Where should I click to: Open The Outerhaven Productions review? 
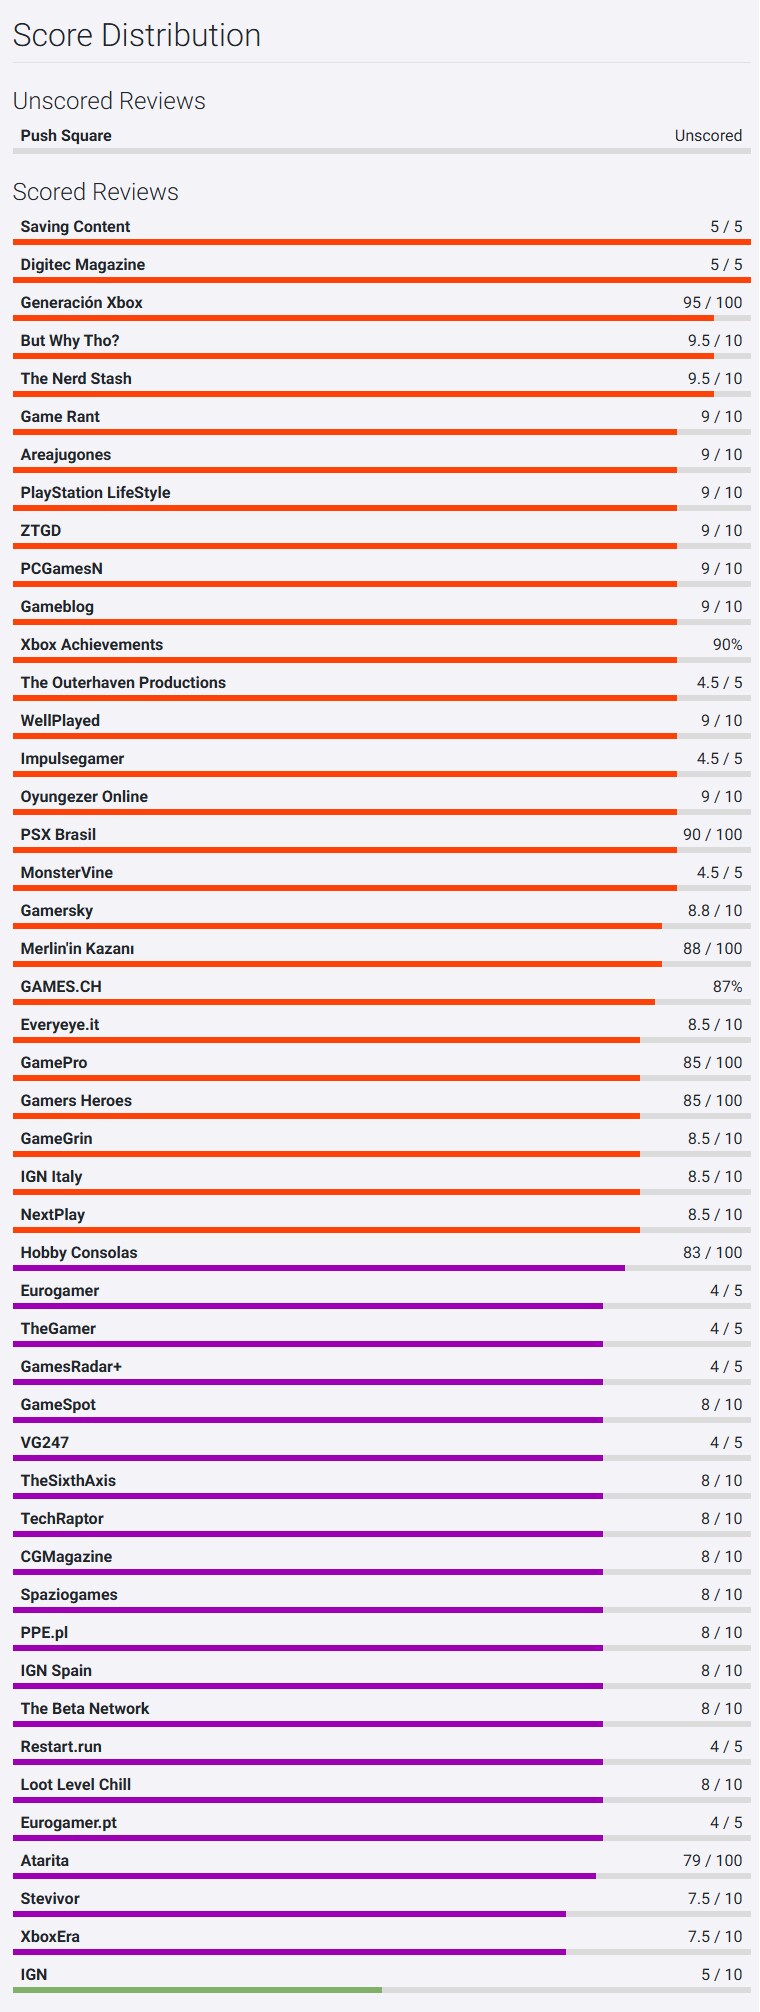point(123,683)
